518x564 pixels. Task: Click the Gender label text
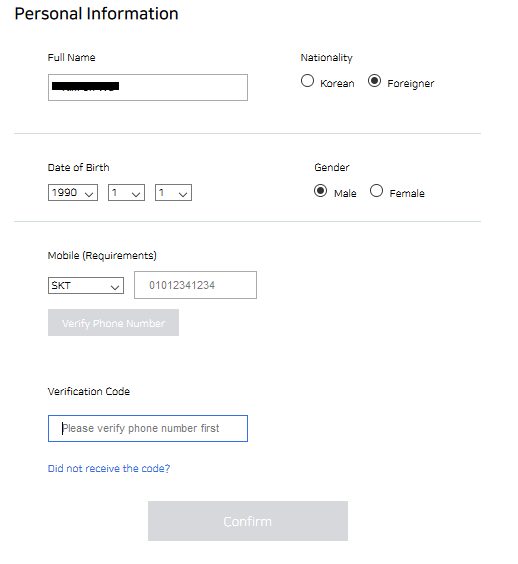pyautogui.click(x=332, y=168)
